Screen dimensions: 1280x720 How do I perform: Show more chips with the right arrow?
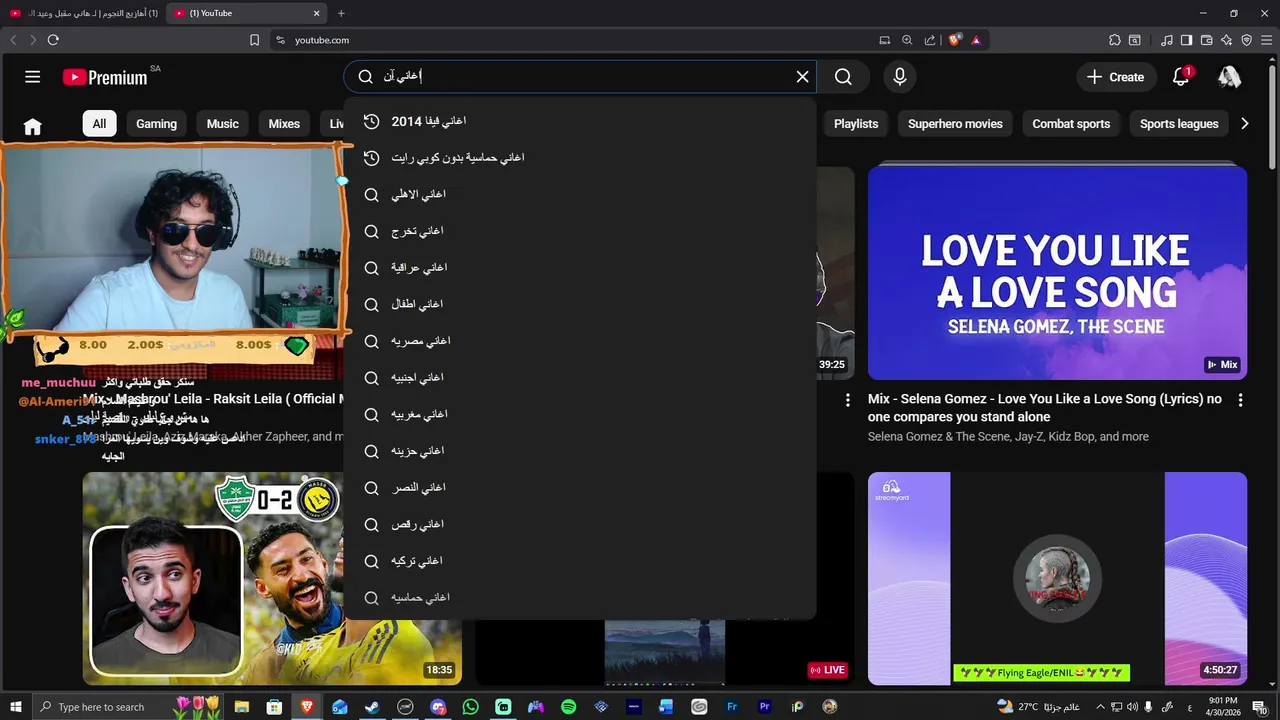[1244, 124]
